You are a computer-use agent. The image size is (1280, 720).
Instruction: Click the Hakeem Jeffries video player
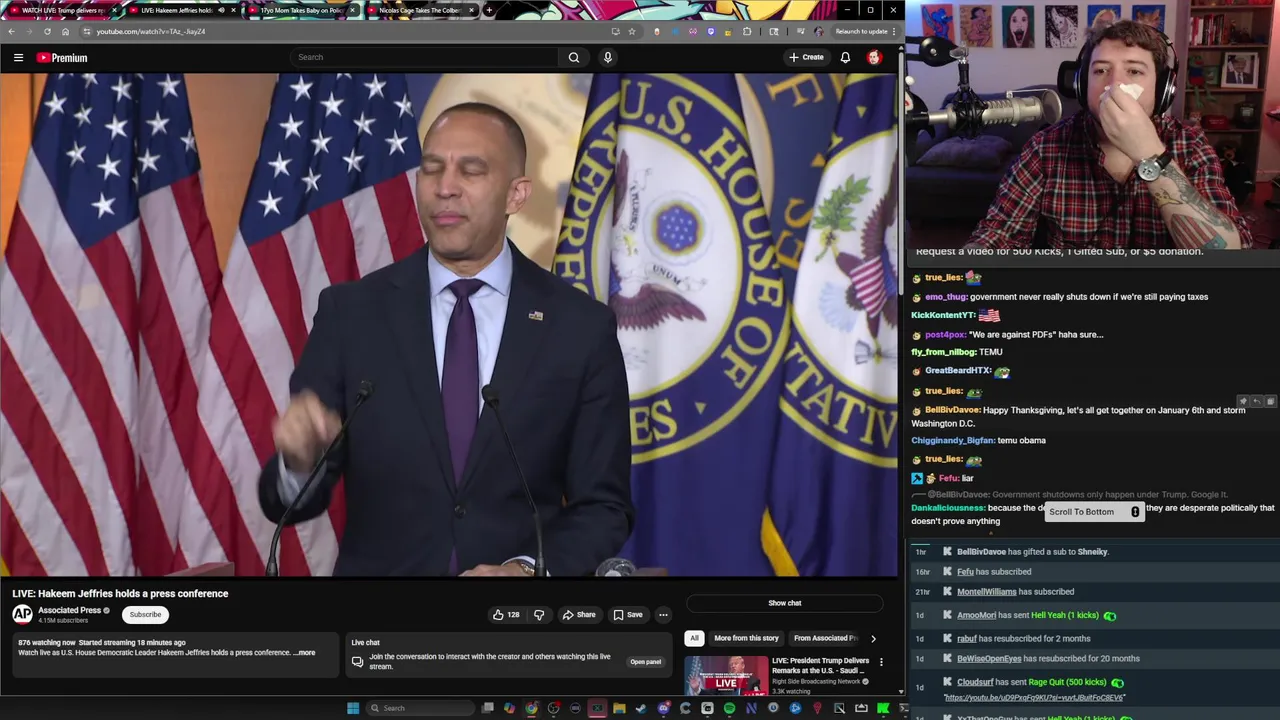pos(449,325)
